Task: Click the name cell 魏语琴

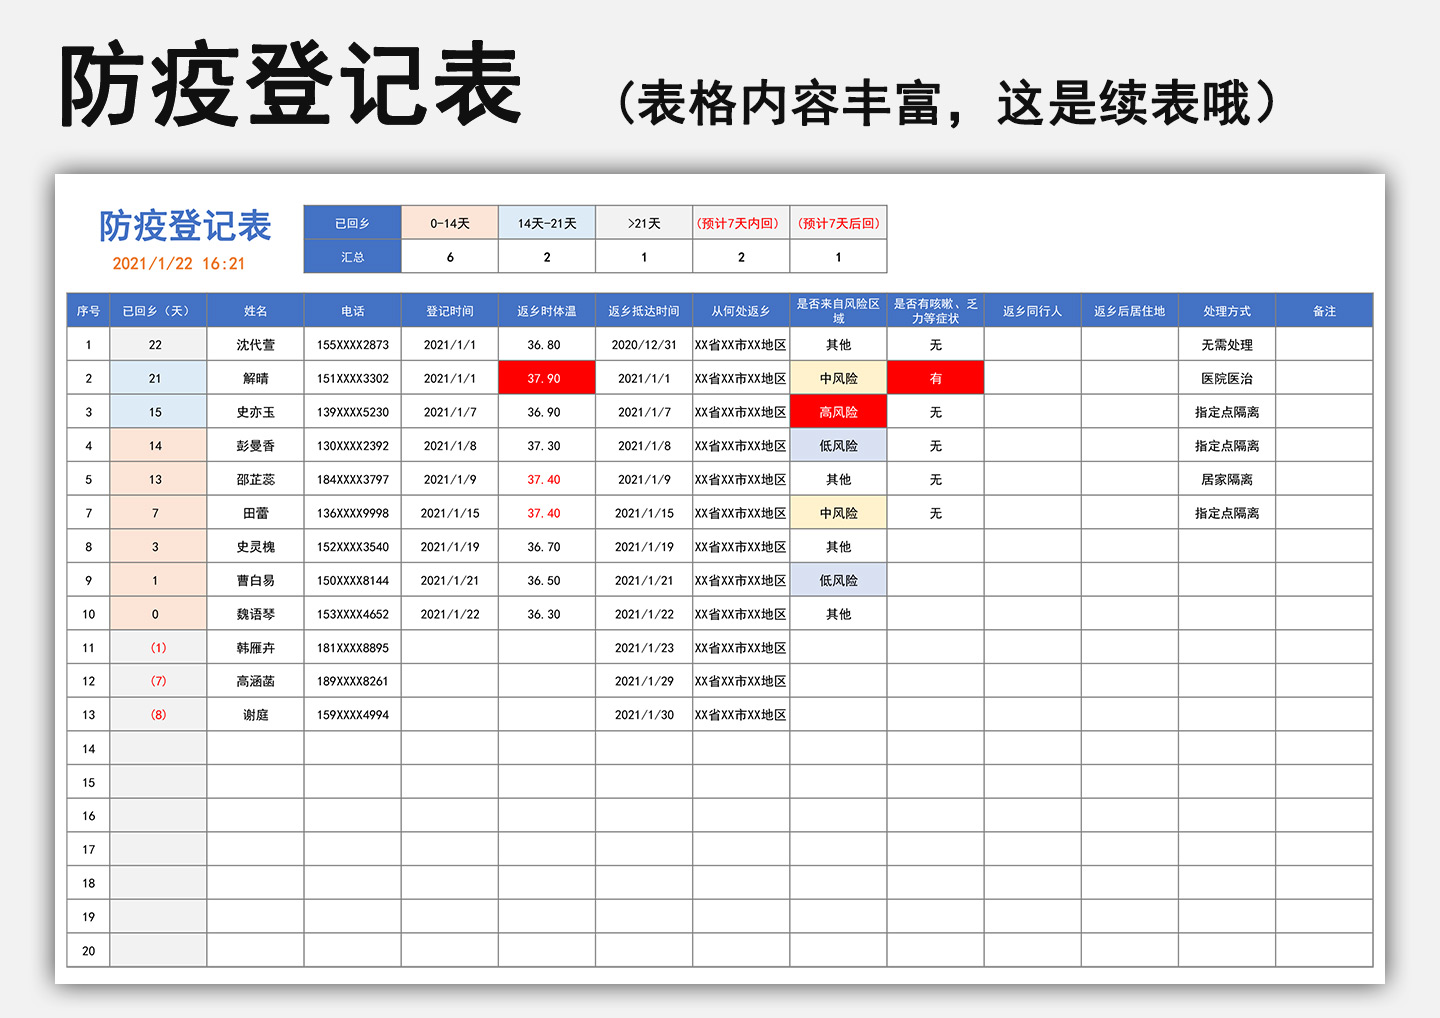Action: 255,614
